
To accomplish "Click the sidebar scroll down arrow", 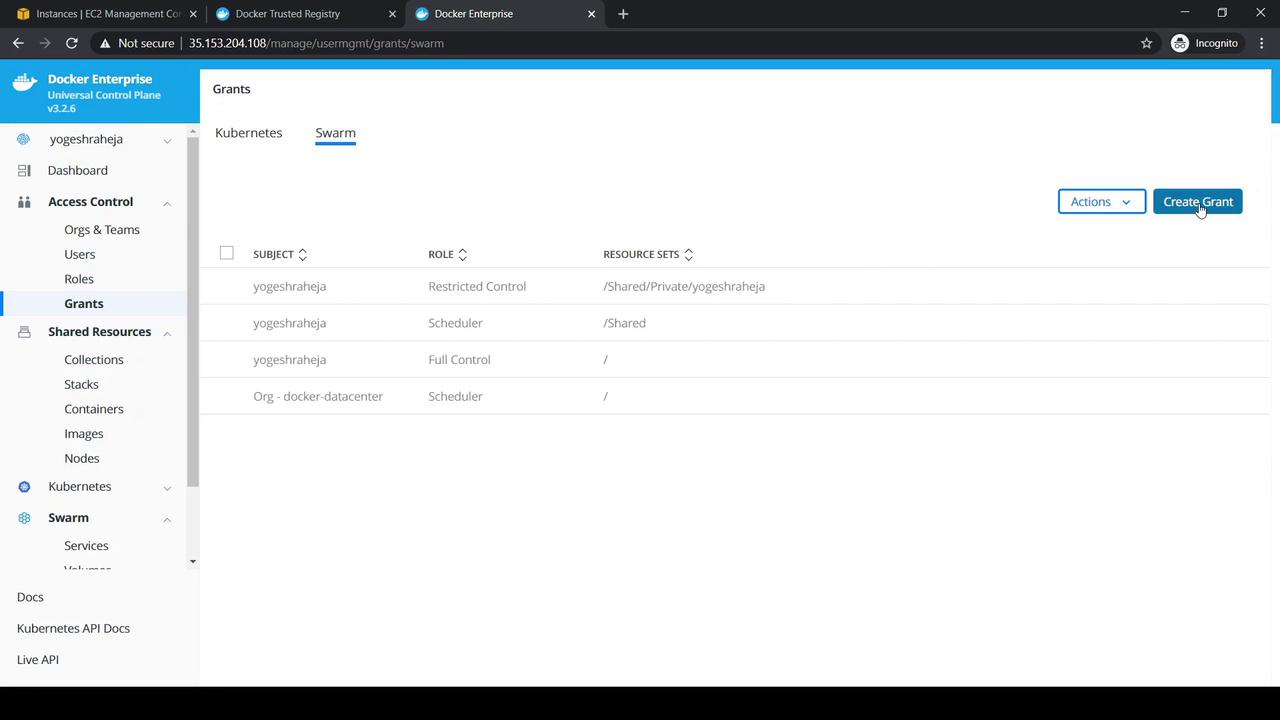I will pyautogui.click(x=193, y=562).
